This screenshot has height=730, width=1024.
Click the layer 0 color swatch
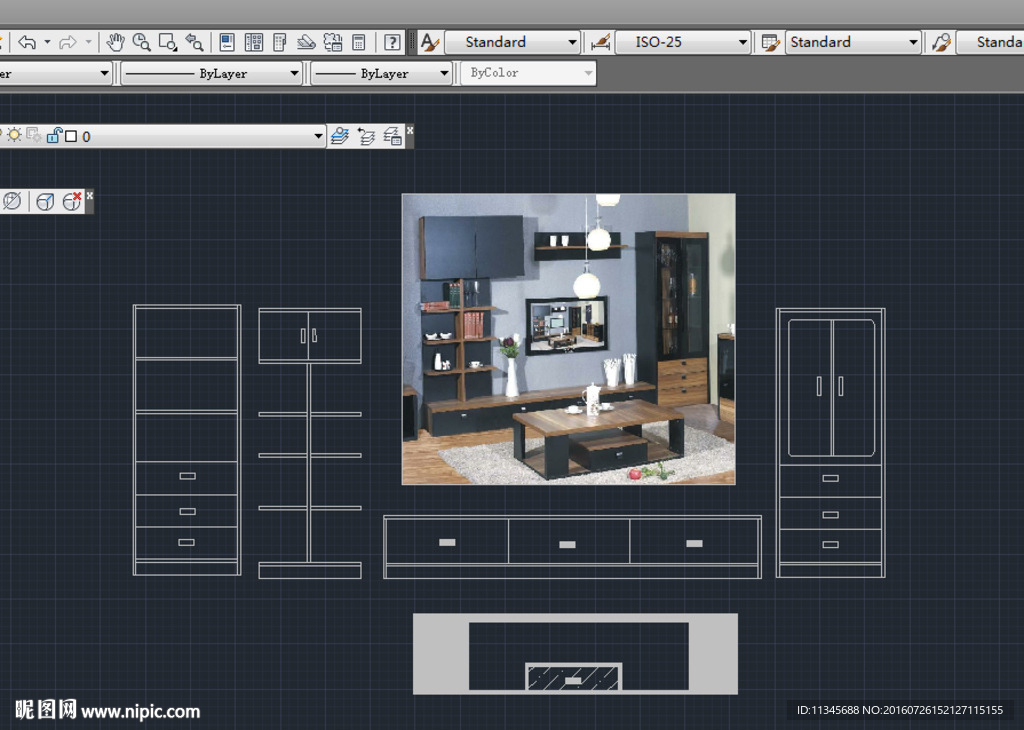point(71,136)
